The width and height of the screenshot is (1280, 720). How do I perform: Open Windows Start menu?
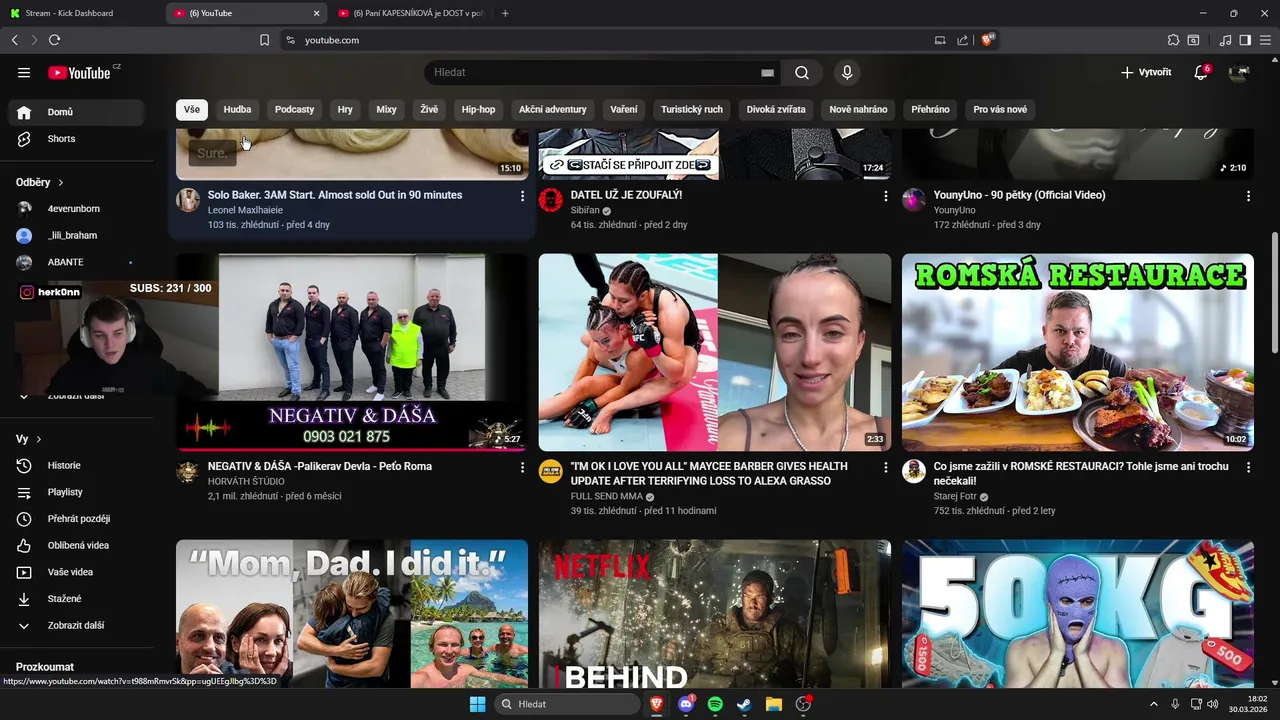pyautogui.click(x=477, y=704)
